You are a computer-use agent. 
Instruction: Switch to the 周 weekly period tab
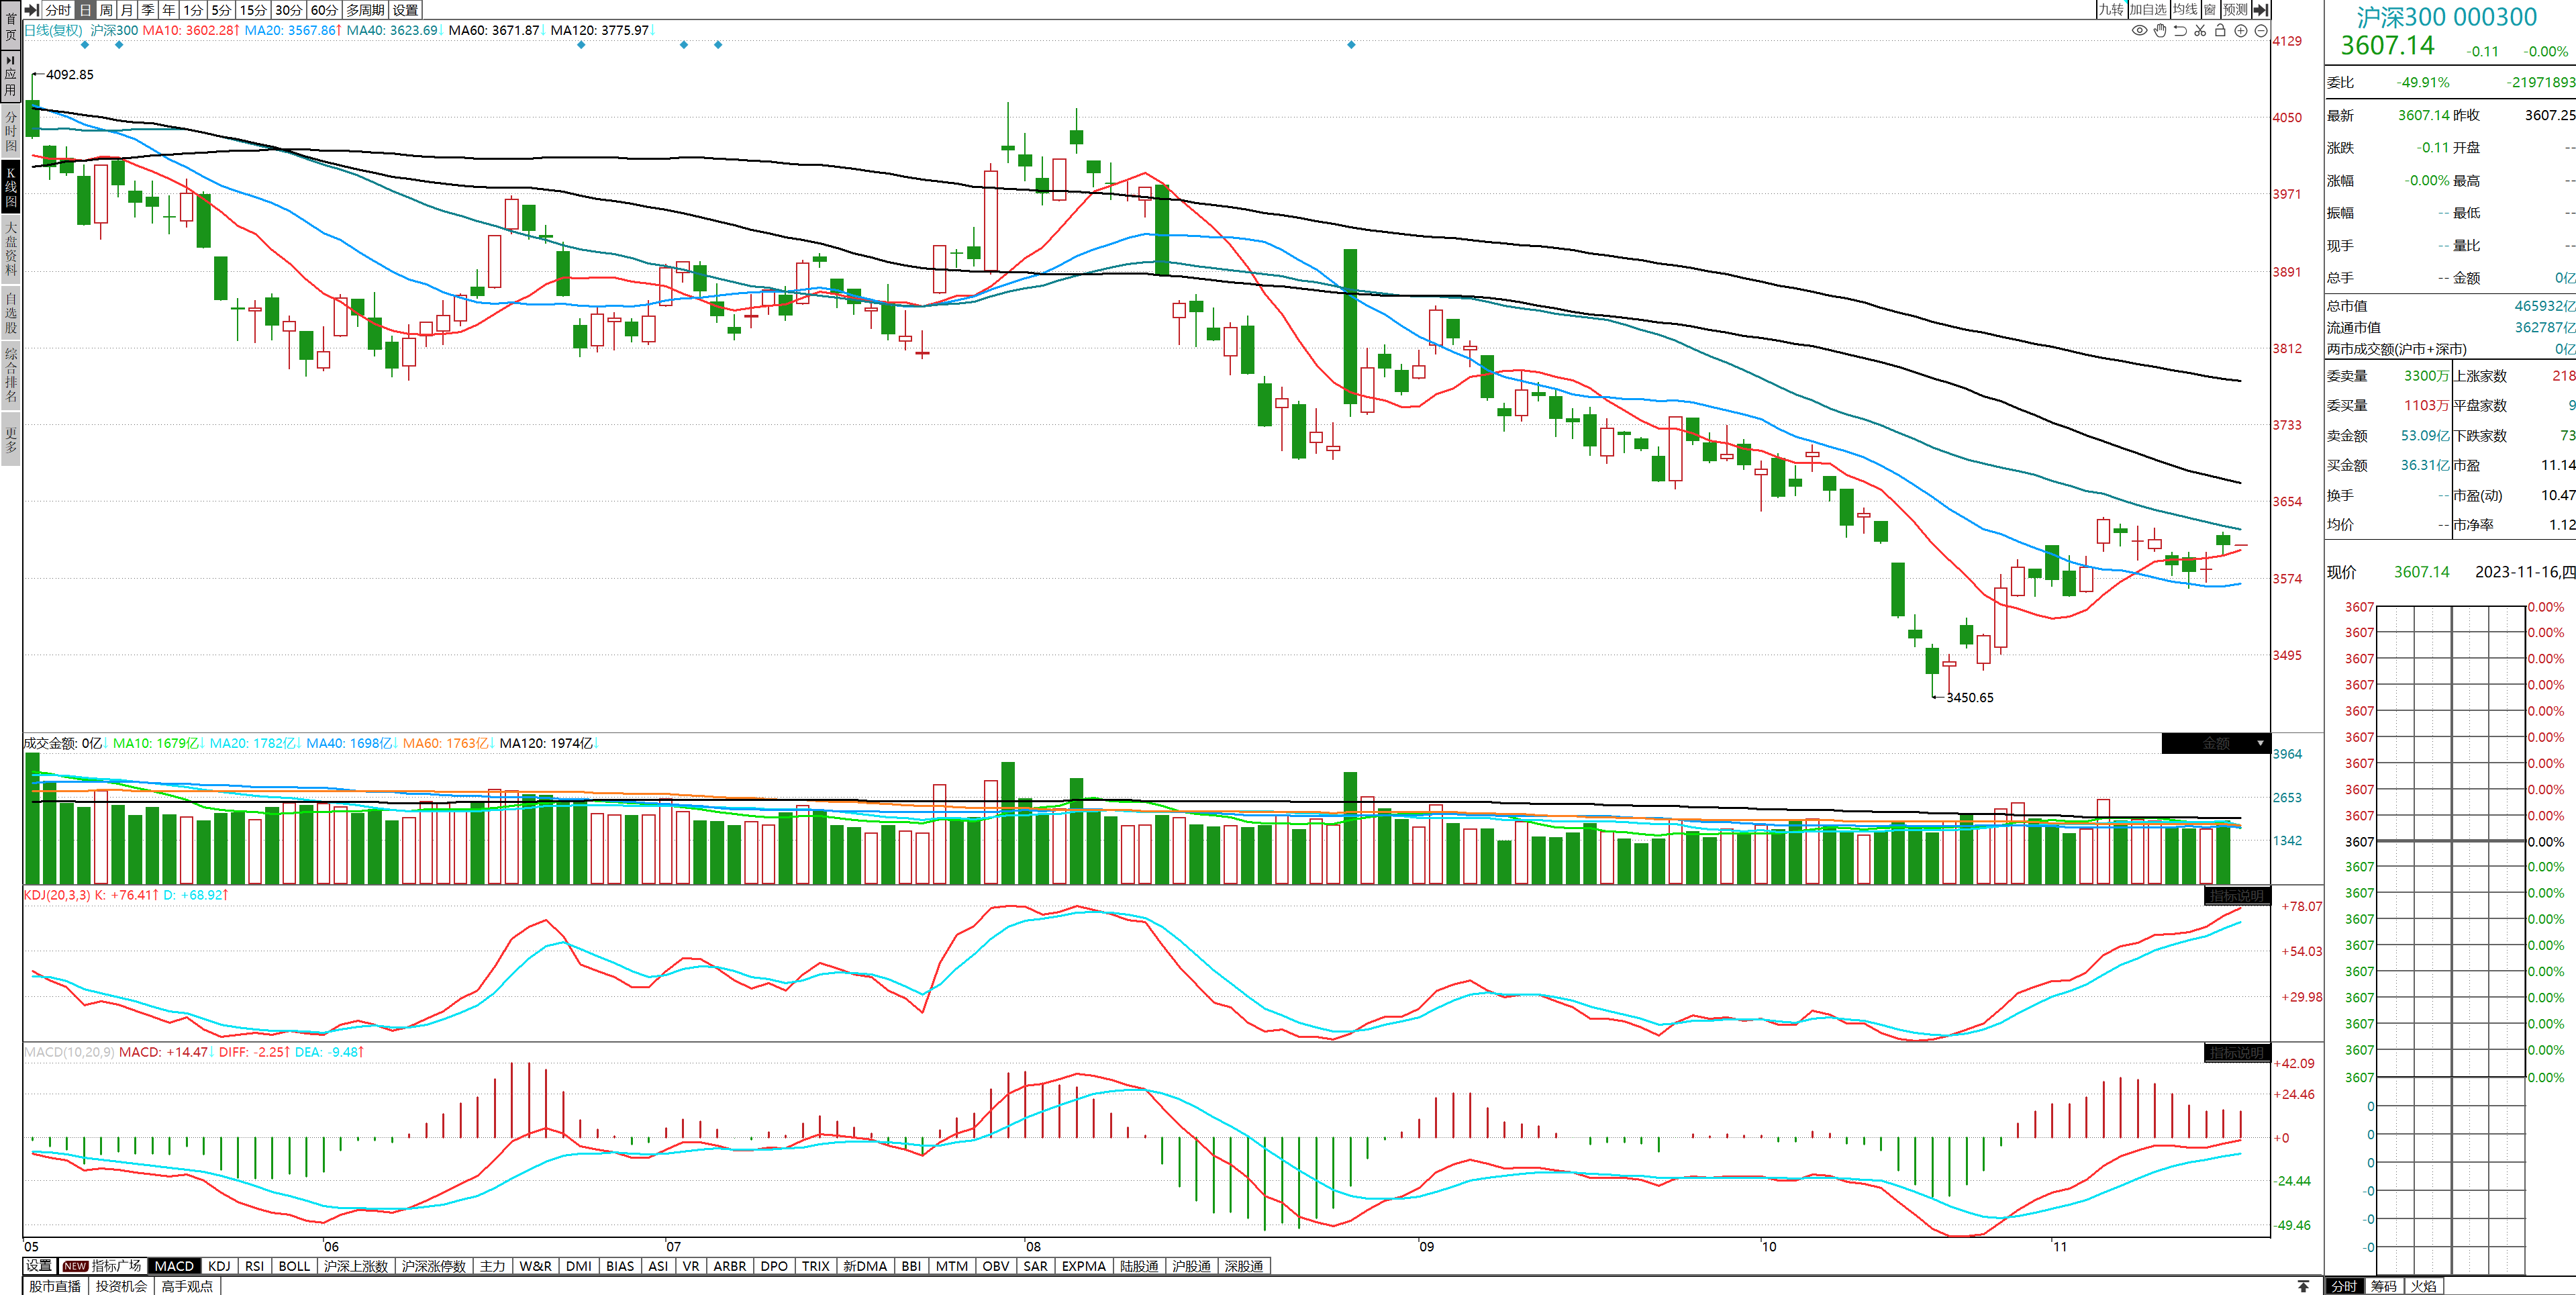(x=106, y=10)
